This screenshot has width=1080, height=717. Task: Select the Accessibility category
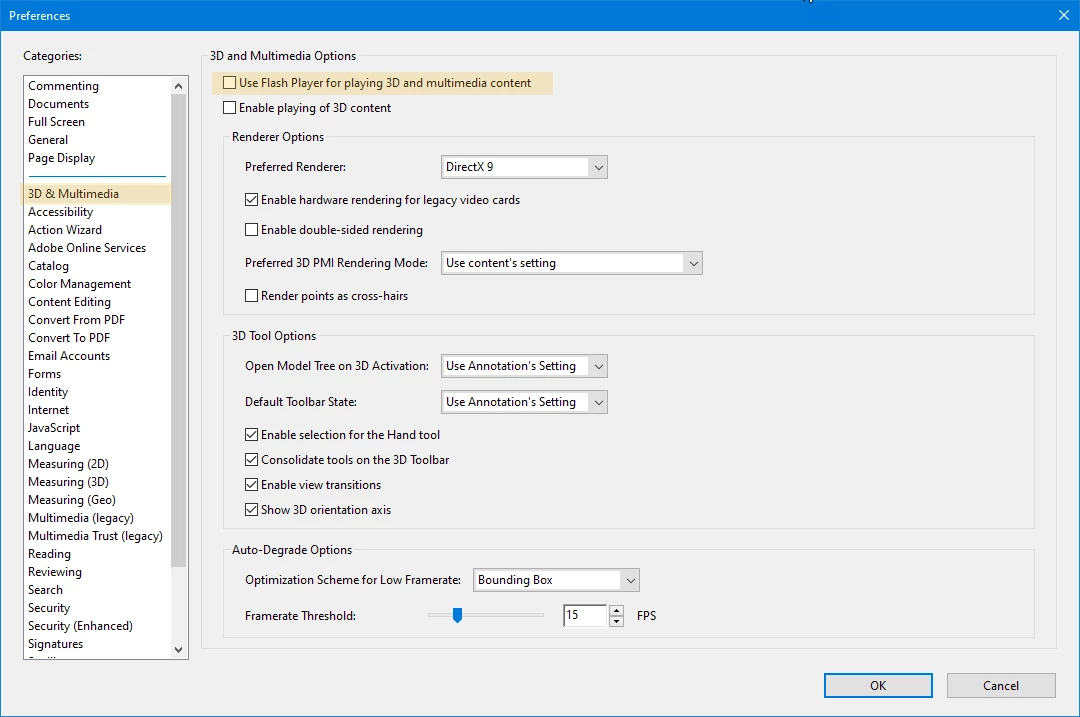click(60, 211)
